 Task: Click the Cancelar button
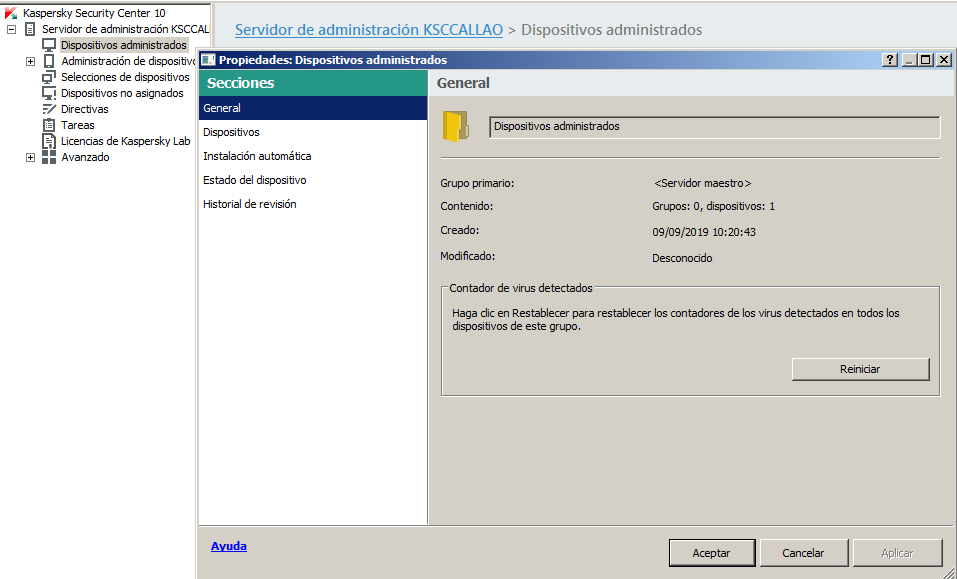coord(804,553)
